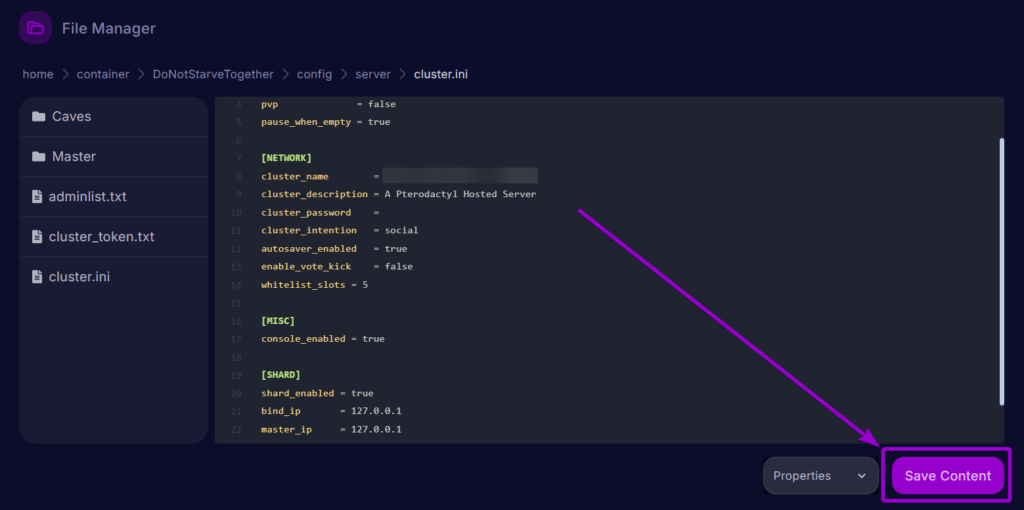Navigate to home in the breadcrumb

(x=38, y=74)
